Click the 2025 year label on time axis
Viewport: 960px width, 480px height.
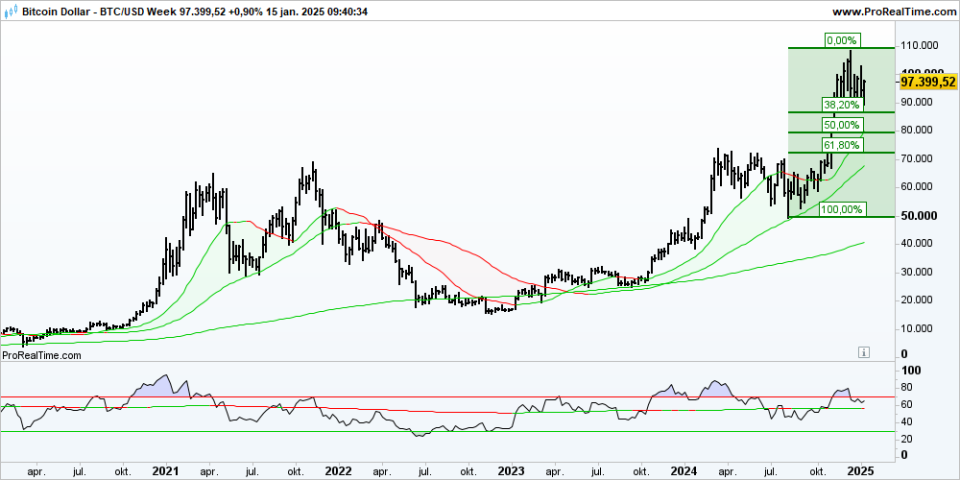pyautogui.click(x=859, y=471)
